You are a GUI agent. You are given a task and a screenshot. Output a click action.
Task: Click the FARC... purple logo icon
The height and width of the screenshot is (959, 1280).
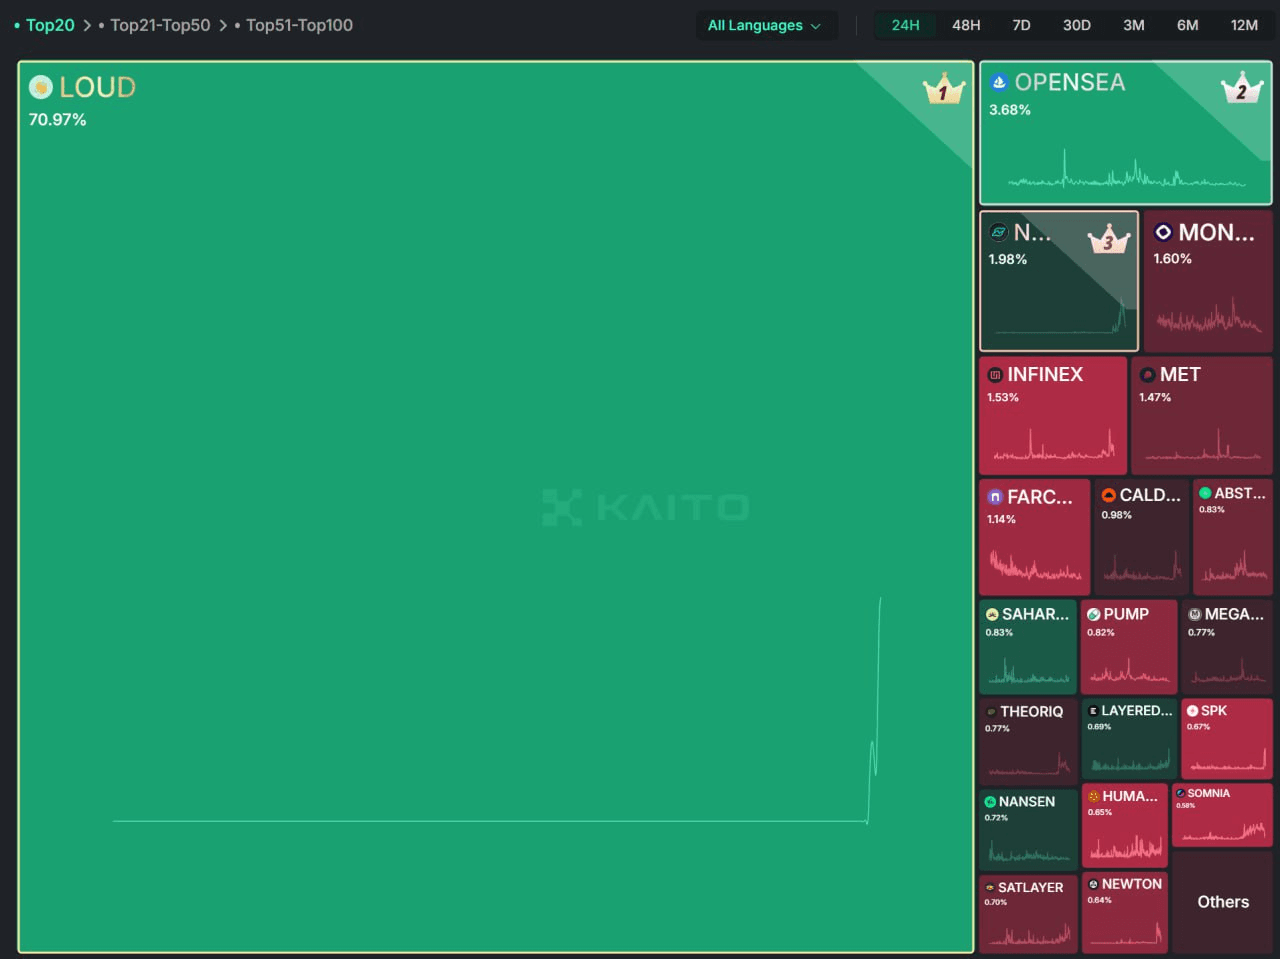[x=995, y=497]
